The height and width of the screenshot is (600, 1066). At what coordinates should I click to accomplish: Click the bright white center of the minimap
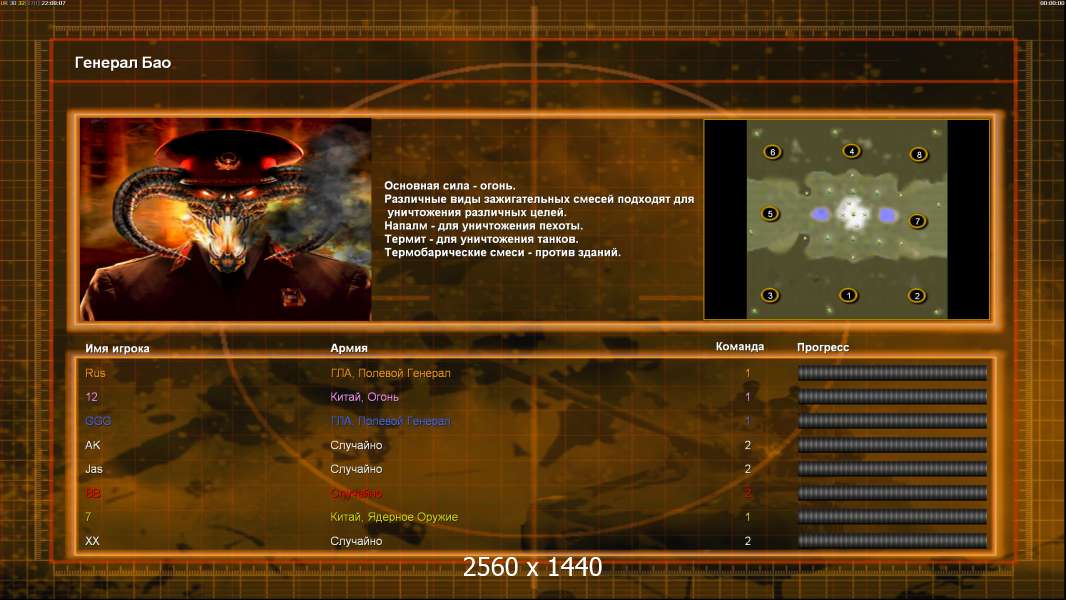click(853, 212)
